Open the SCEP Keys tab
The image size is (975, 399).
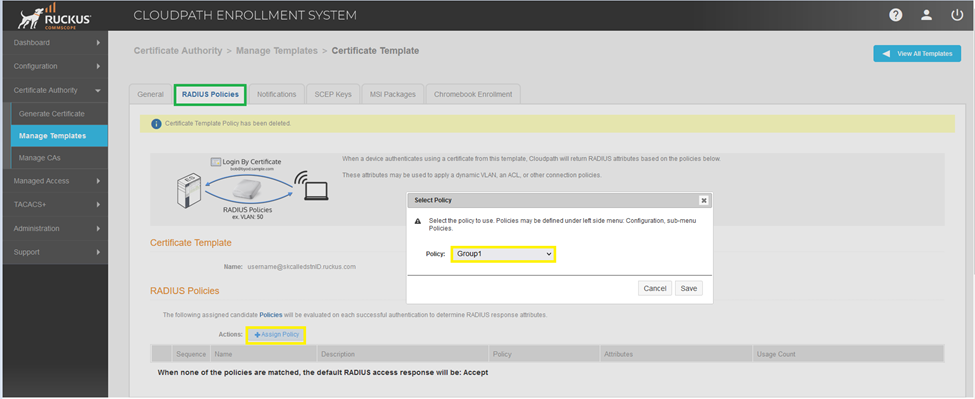tap(333, 94)
